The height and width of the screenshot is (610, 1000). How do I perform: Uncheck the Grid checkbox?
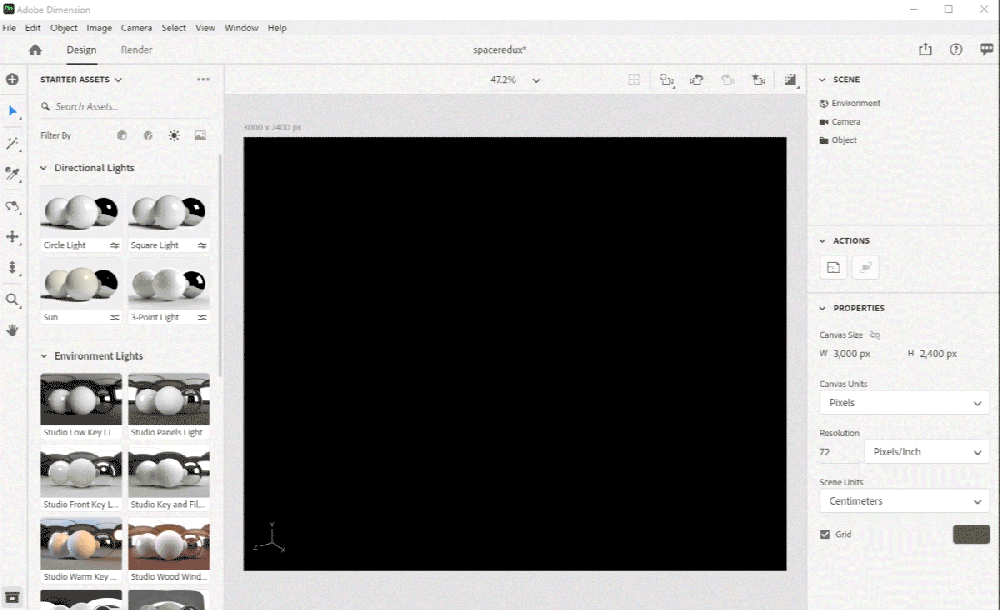click(825, 534)
